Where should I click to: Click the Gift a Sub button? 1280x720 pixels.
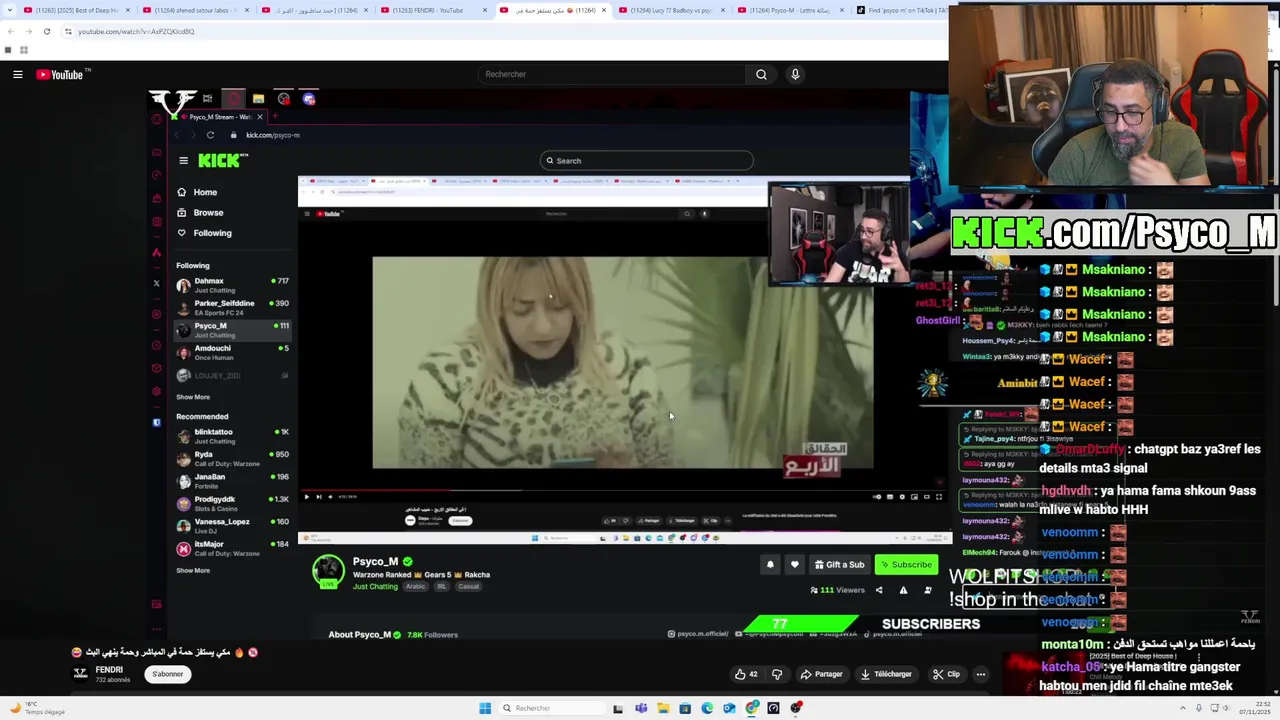[839, 565]
